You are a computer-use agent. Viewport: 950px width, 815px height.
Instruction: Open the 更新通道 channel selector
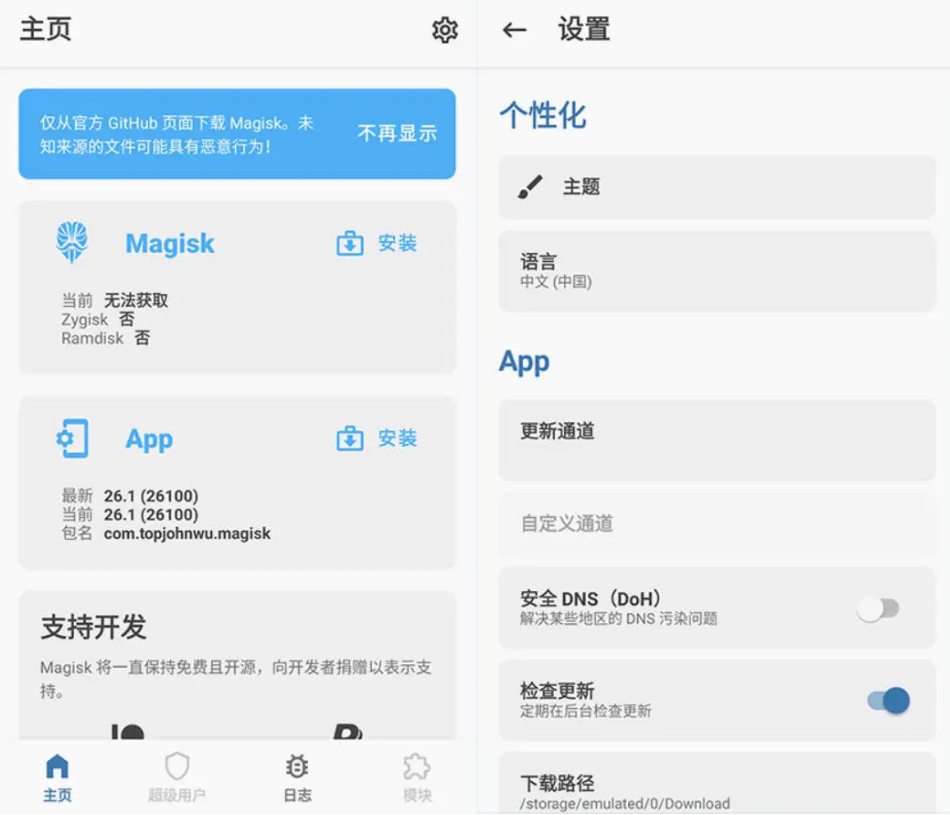716,442
